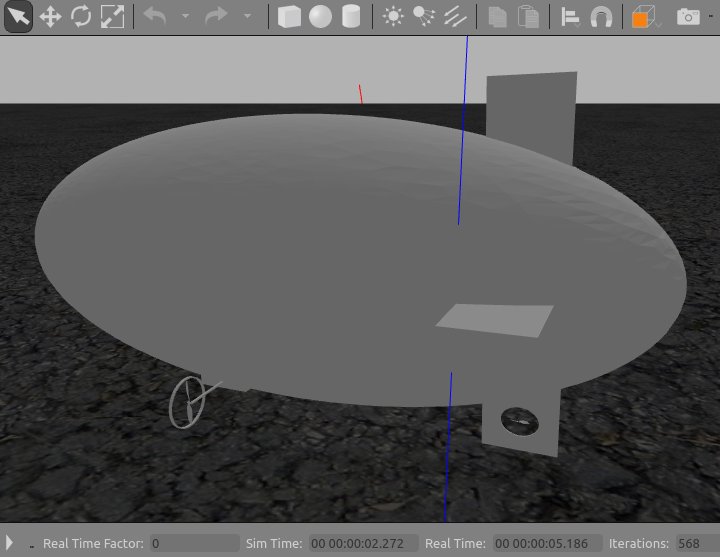Screen dimensions: 720x557
Task: Click the Real Time value field
Action: tap(547, 543)
